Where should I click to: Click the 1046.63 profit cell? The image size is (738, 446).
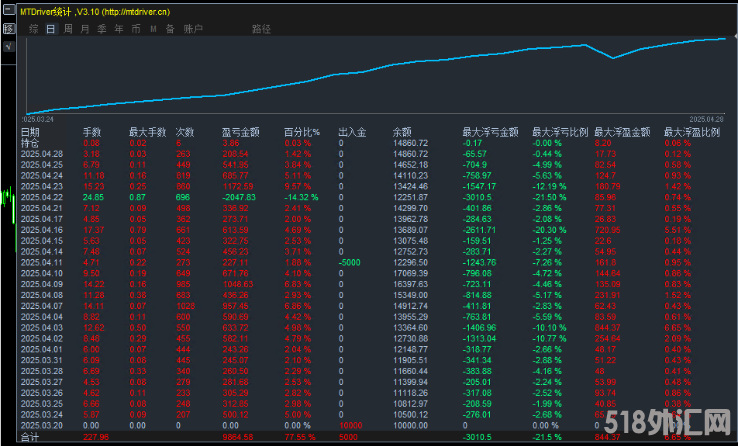click(238, 284)
